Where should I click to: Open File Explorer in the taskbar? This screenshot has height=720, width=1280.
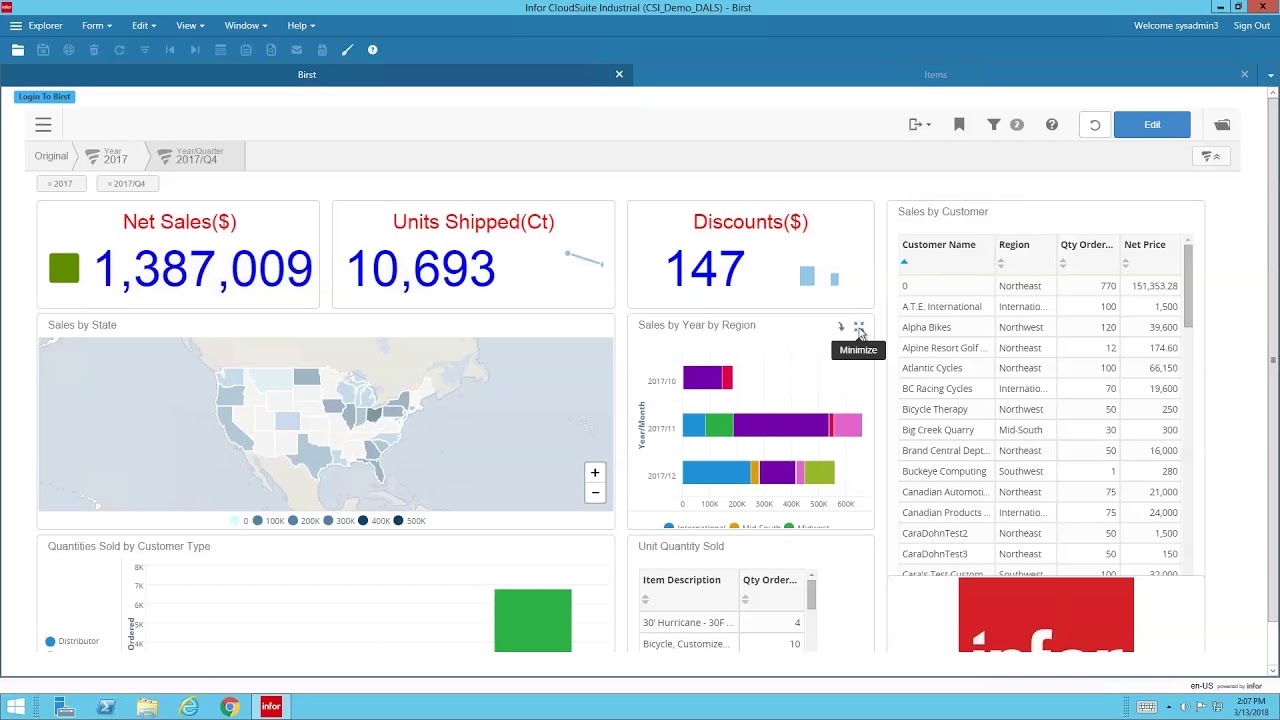[x=147, y=707]
